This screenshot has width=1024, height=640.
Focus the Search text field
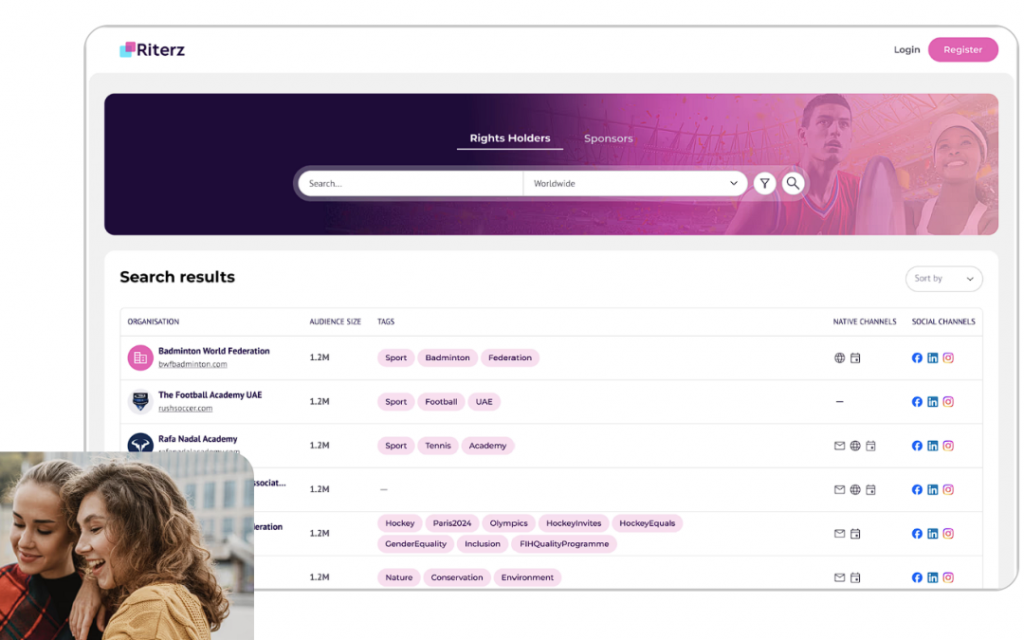(411, 184)
